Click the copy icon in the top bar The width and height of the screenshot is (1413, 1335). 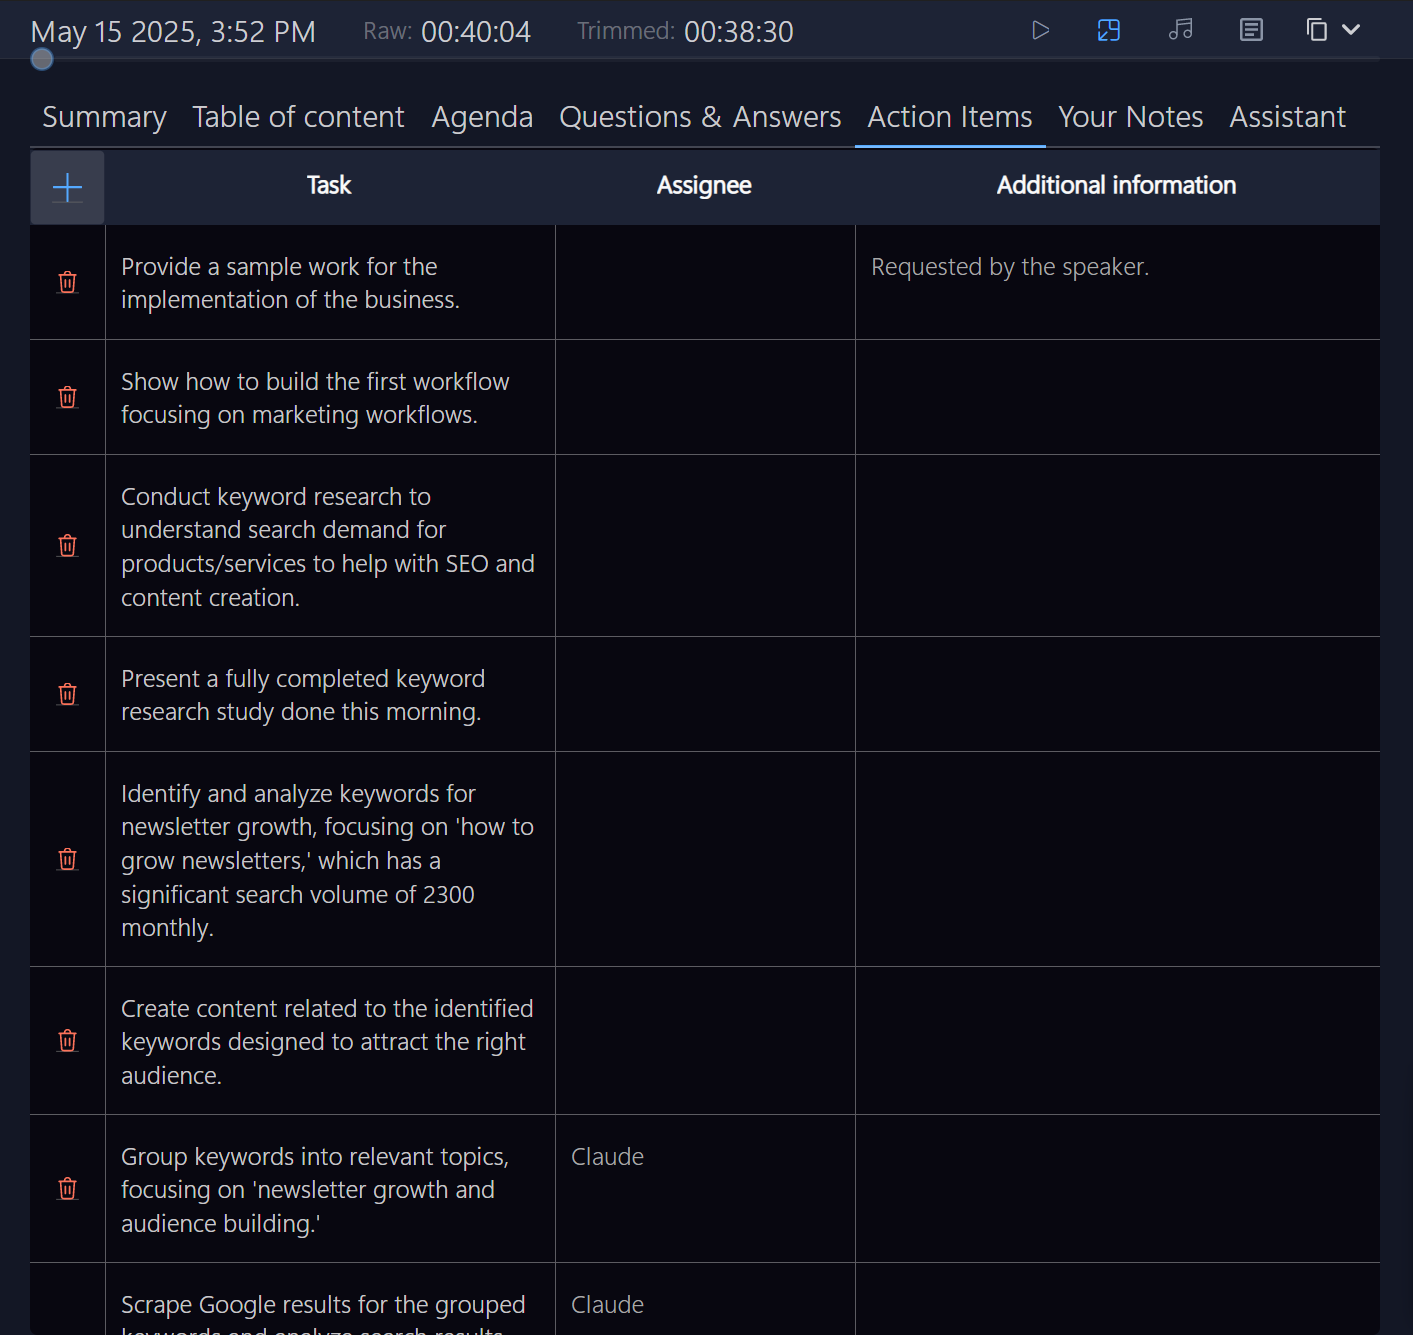click(x=1317, y=30)
